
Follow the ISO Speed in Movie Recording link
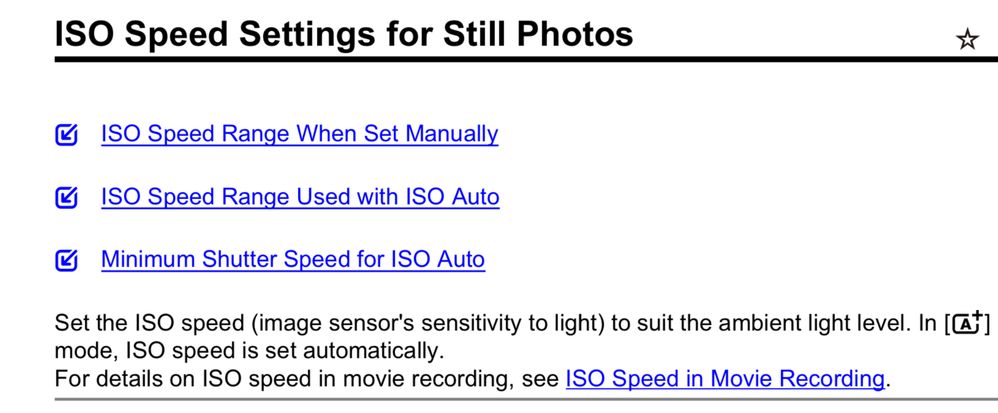725,379
